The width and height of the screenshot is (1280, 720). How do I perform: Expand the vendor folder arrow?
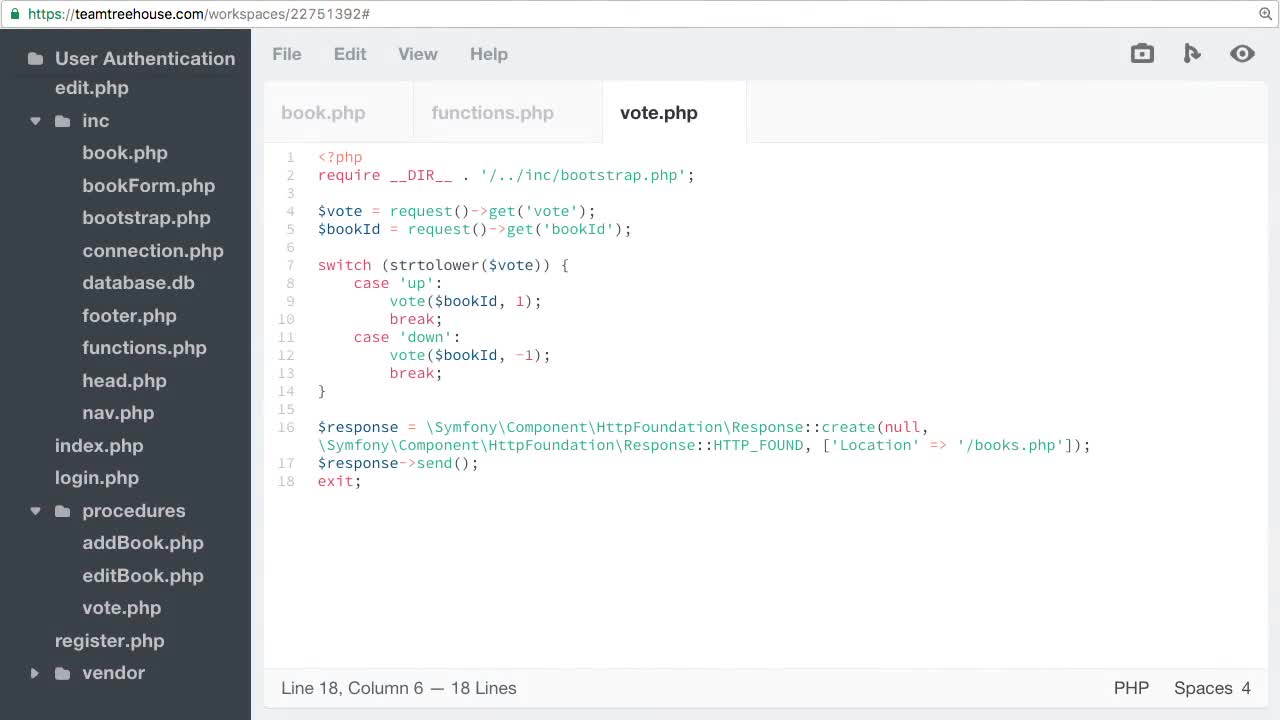tap(35, 673)
